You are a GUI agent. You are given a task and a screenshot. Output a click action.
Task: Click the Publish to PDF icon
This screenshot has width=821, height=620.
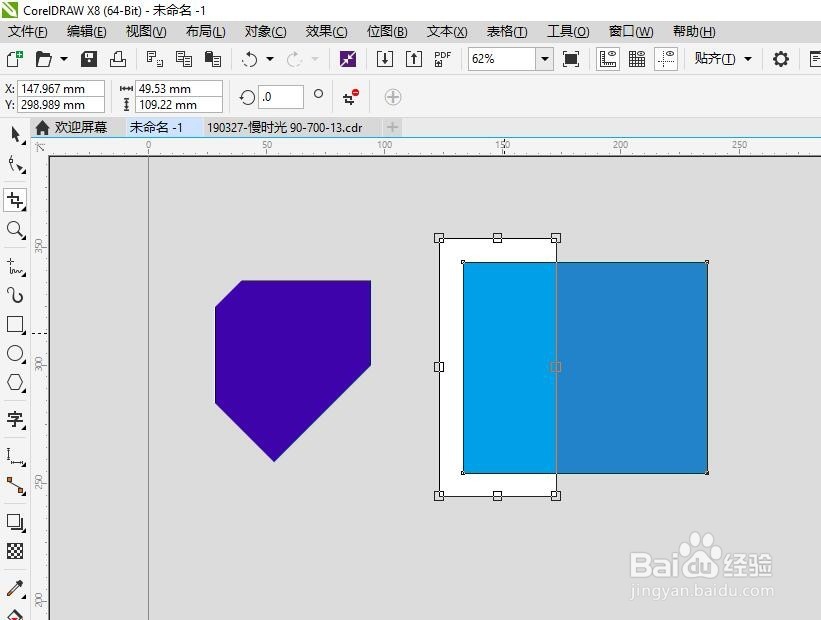coord(442,59)
